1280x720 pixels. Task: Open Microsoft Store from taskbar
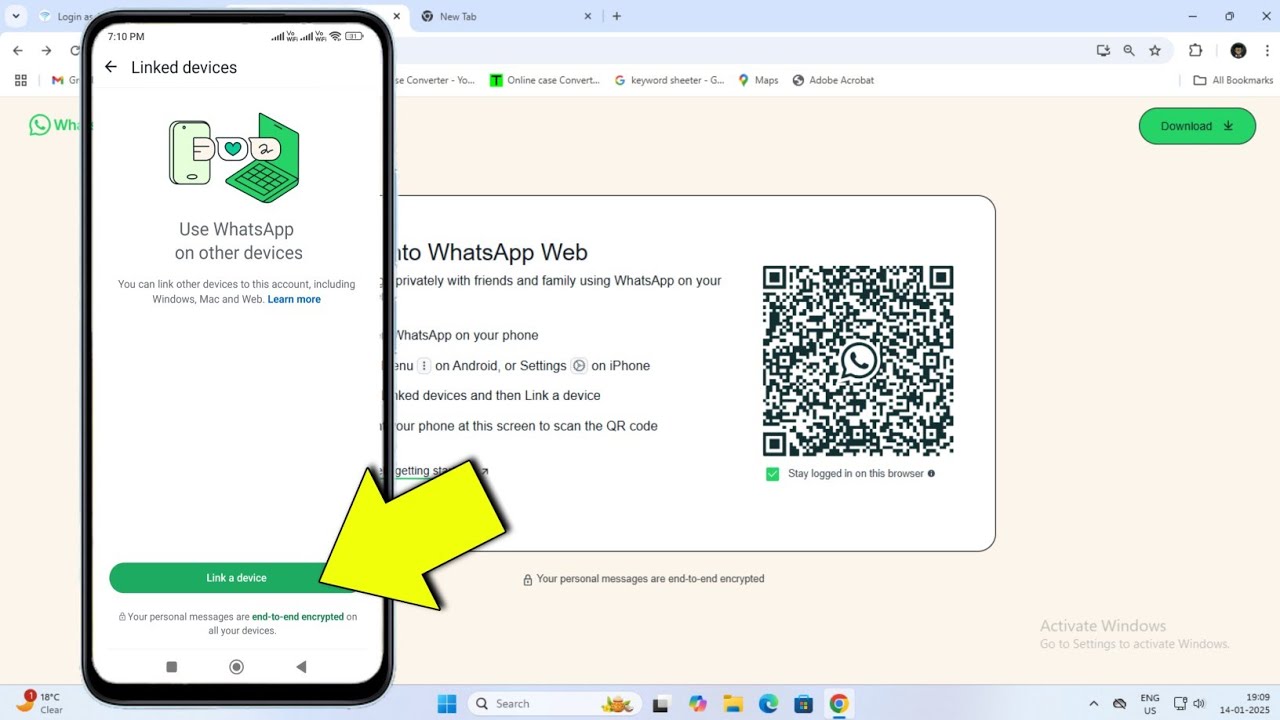(803, 704)
